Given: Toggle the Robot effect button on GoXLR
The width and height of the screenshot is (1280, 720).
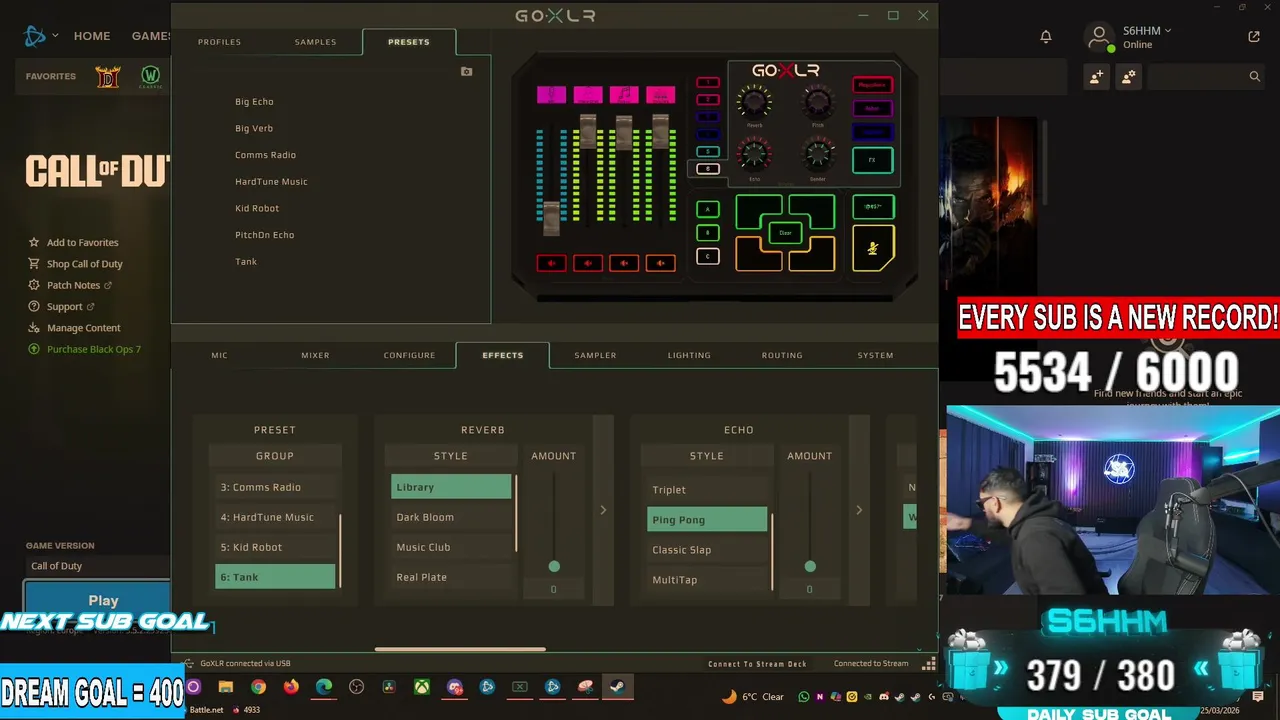Looking at the screenshot, I should click(873, 108).
